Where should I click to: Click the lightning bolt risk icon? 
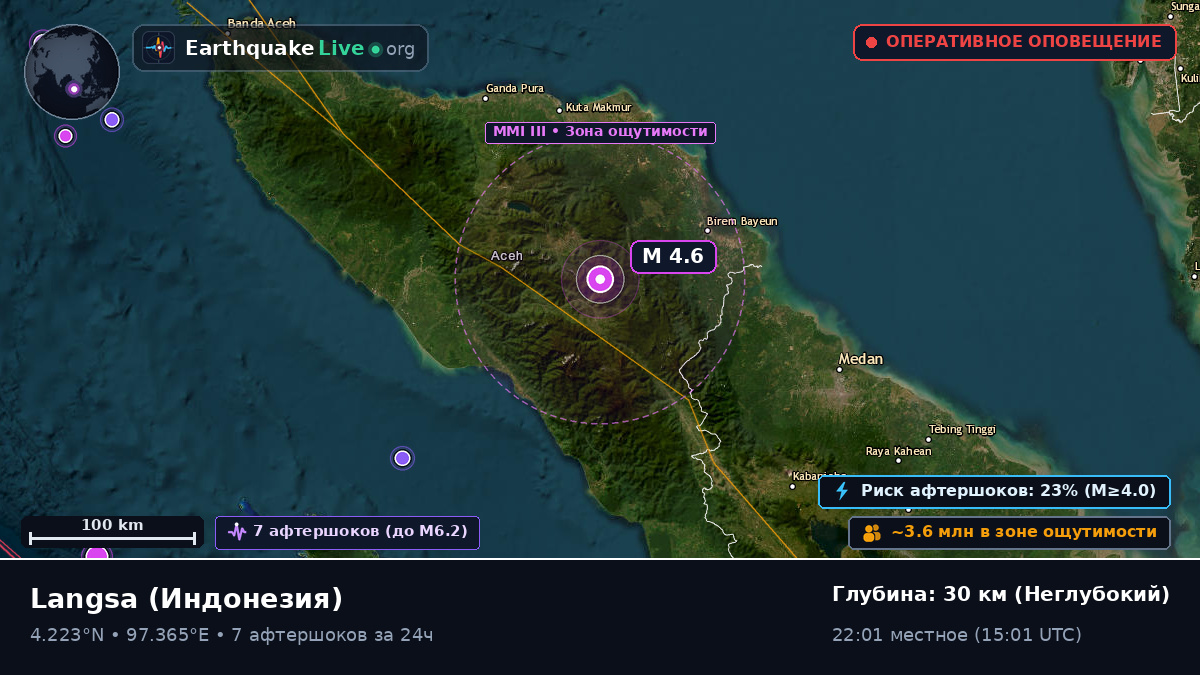tap(842, 491)
